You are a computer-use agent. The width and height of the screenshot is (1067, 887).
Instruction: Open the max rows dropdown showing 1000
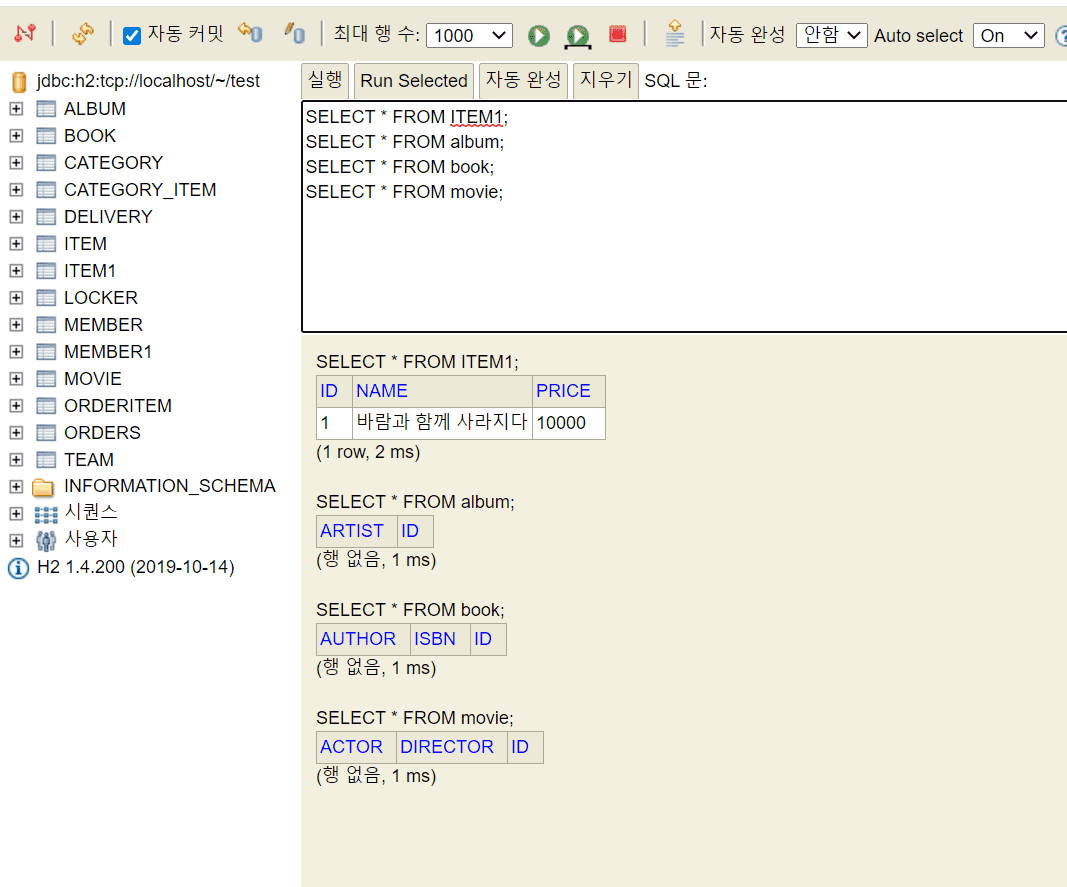click(469, 35)
